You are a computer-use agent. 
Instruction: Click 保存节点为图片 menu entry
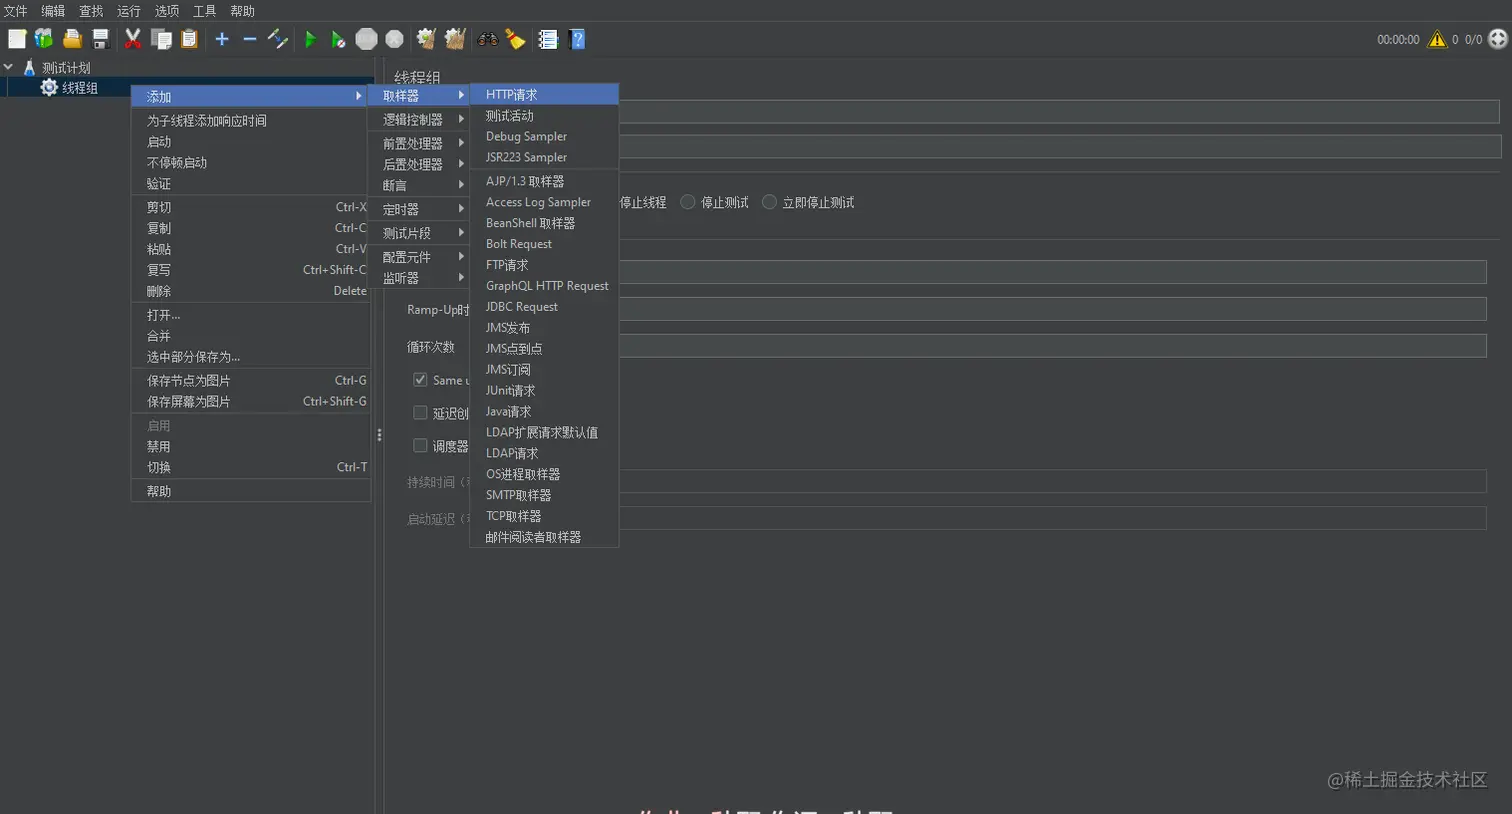(251, 380)
